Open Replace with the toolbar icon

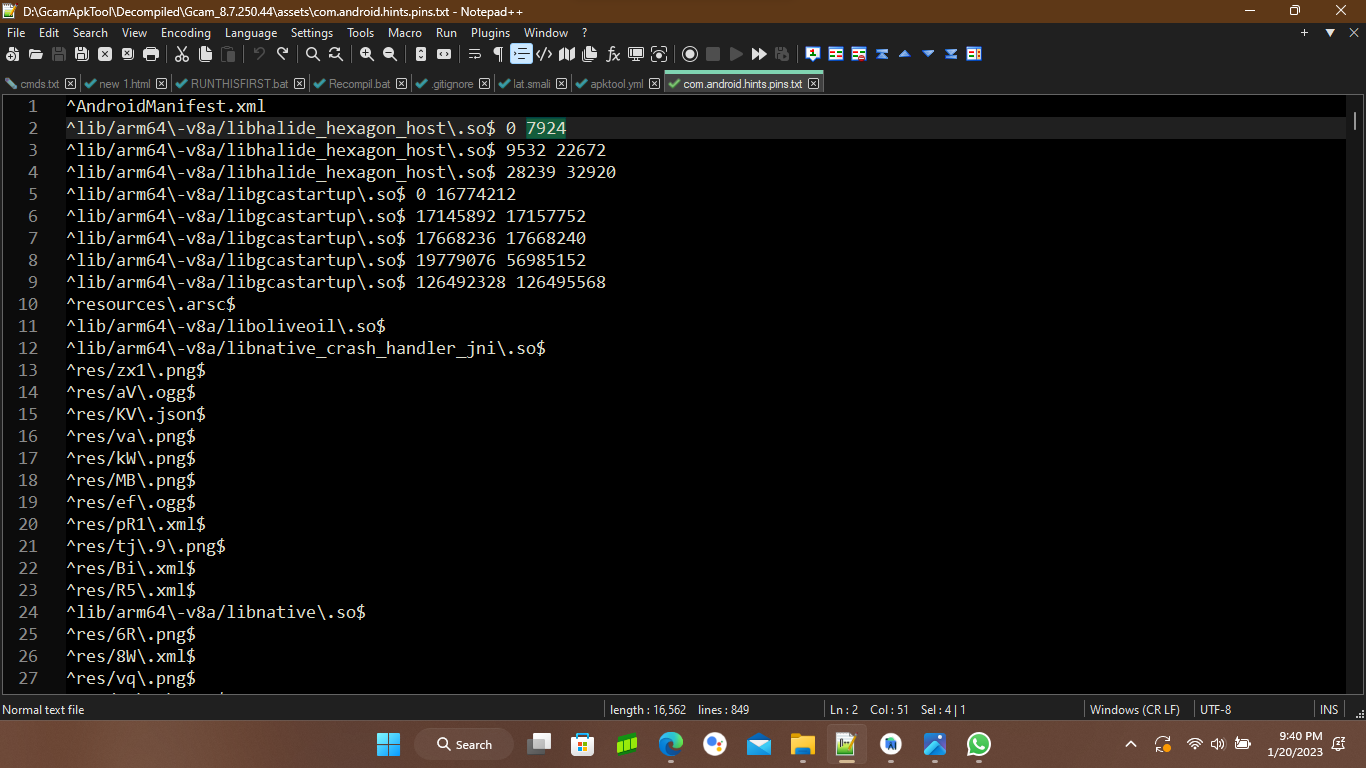pos(336,54)
